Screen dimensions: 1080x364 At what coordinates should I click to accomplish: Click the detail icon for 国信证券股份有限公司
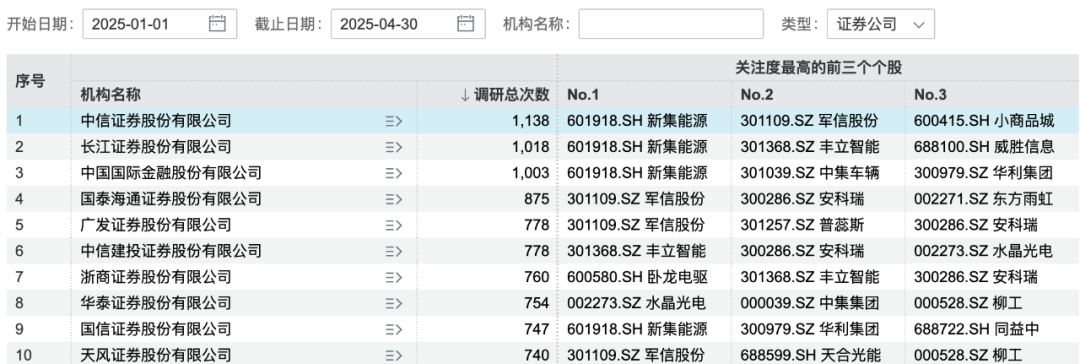point(393,329)
